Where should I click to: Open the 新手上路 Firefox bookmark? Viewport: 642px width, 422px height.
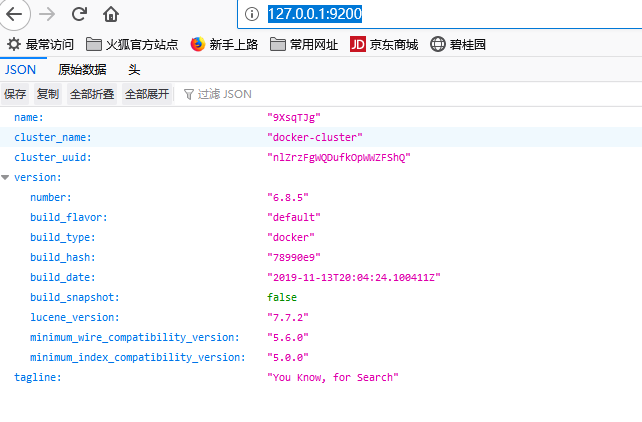point(224,44)
